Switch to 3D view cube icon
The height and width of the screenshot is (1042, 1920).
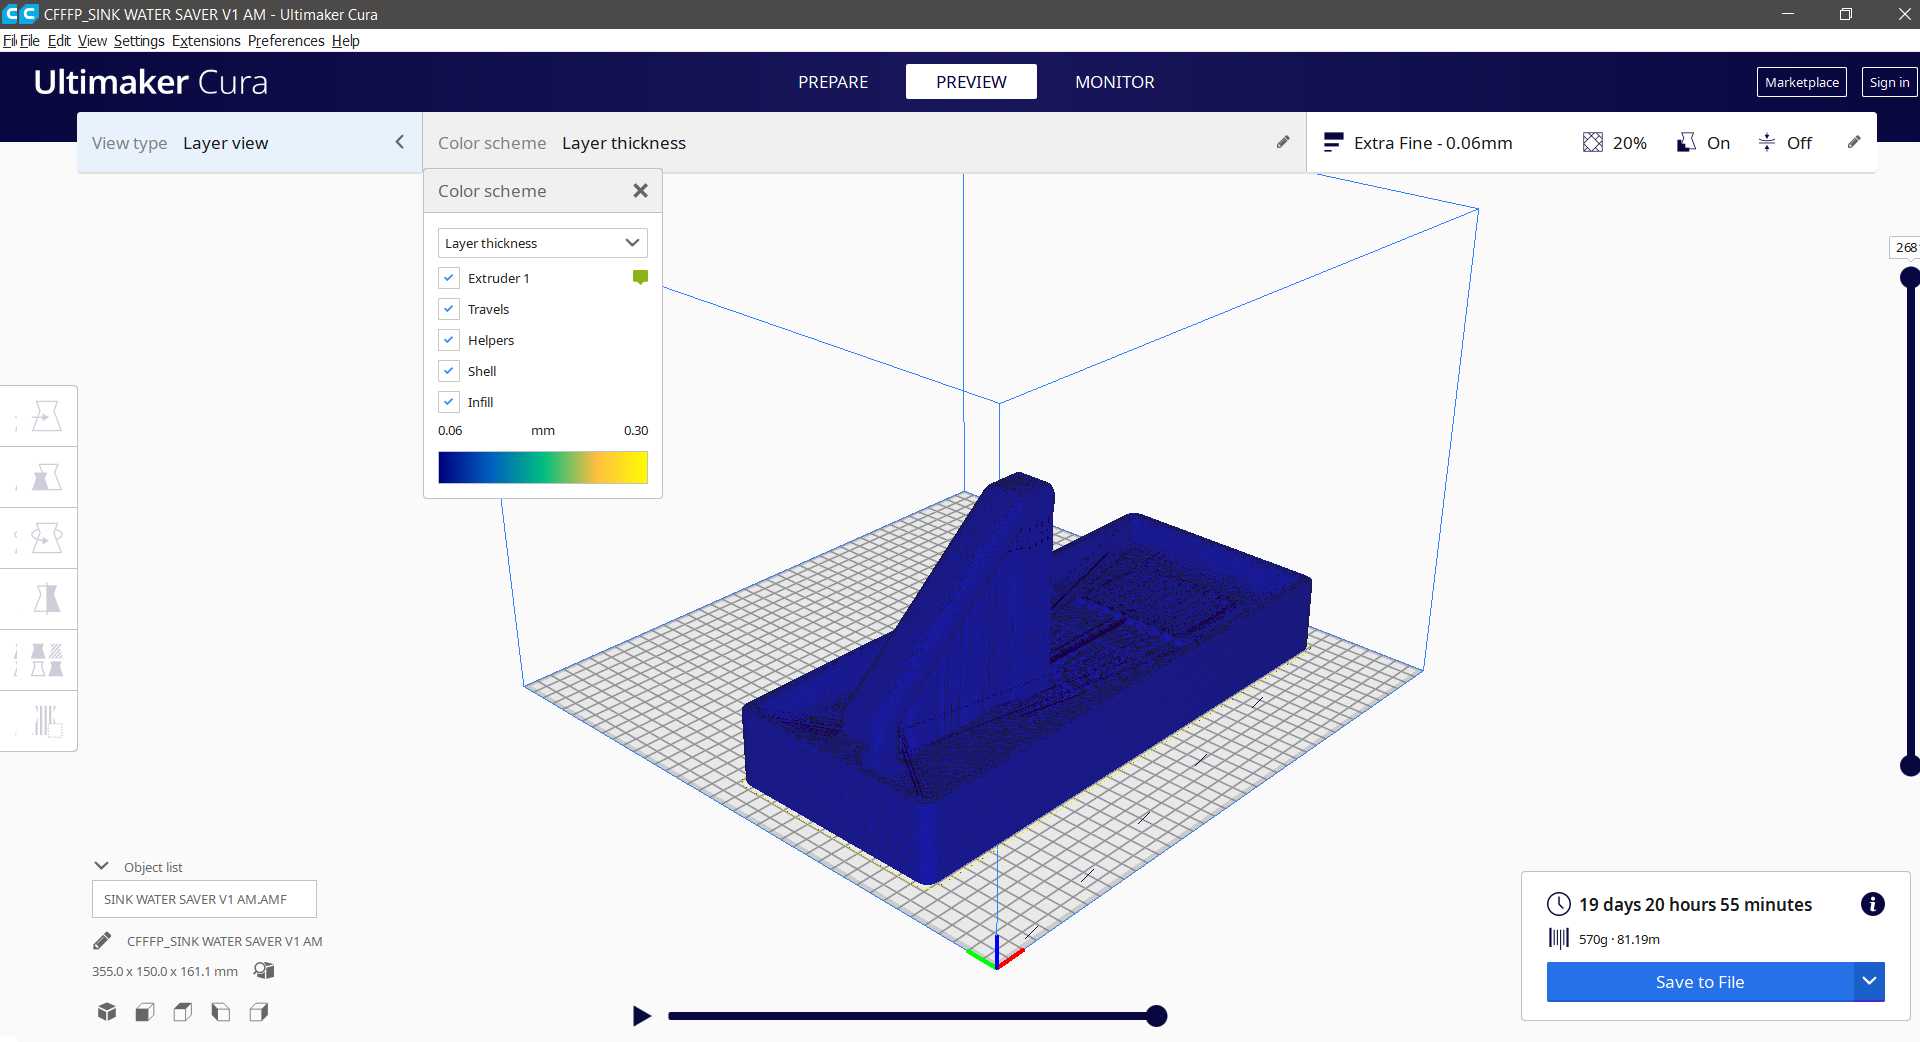[107, 1012]
